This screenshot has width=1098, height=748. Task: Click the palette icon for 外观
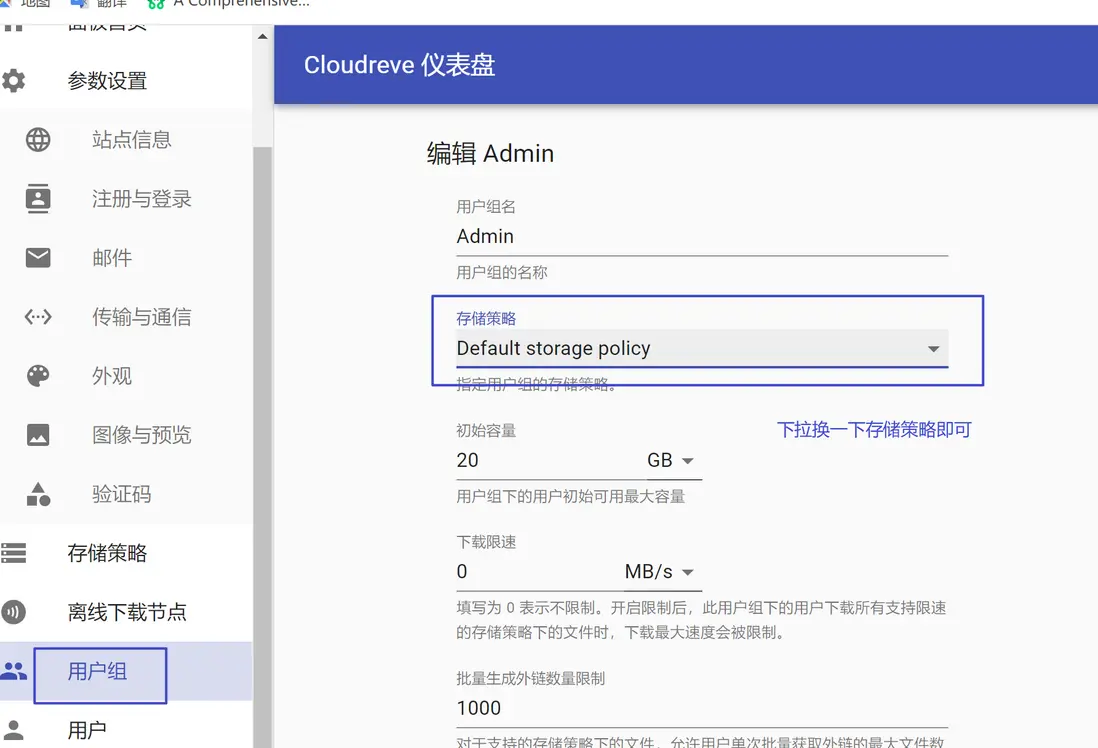coord(38,376)
